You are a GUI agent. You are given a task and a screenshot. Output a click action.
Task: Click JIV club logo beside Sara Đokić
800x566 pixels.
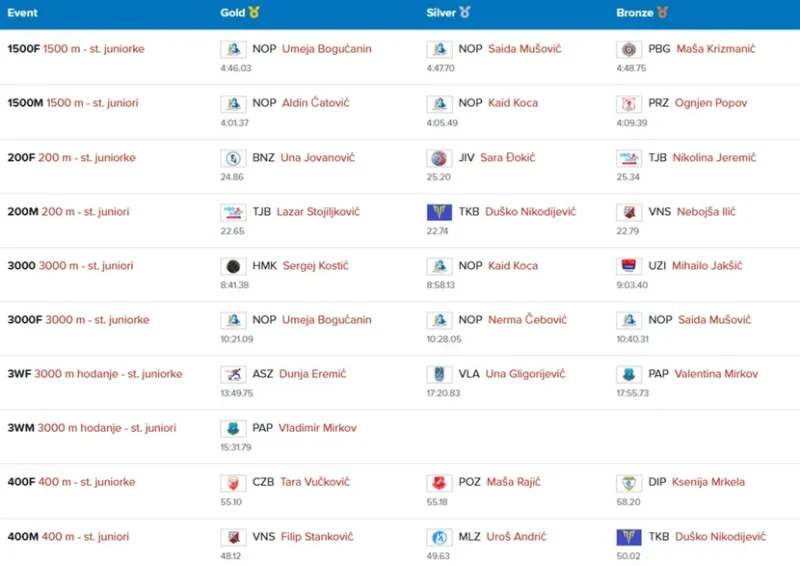coord(439,158)
